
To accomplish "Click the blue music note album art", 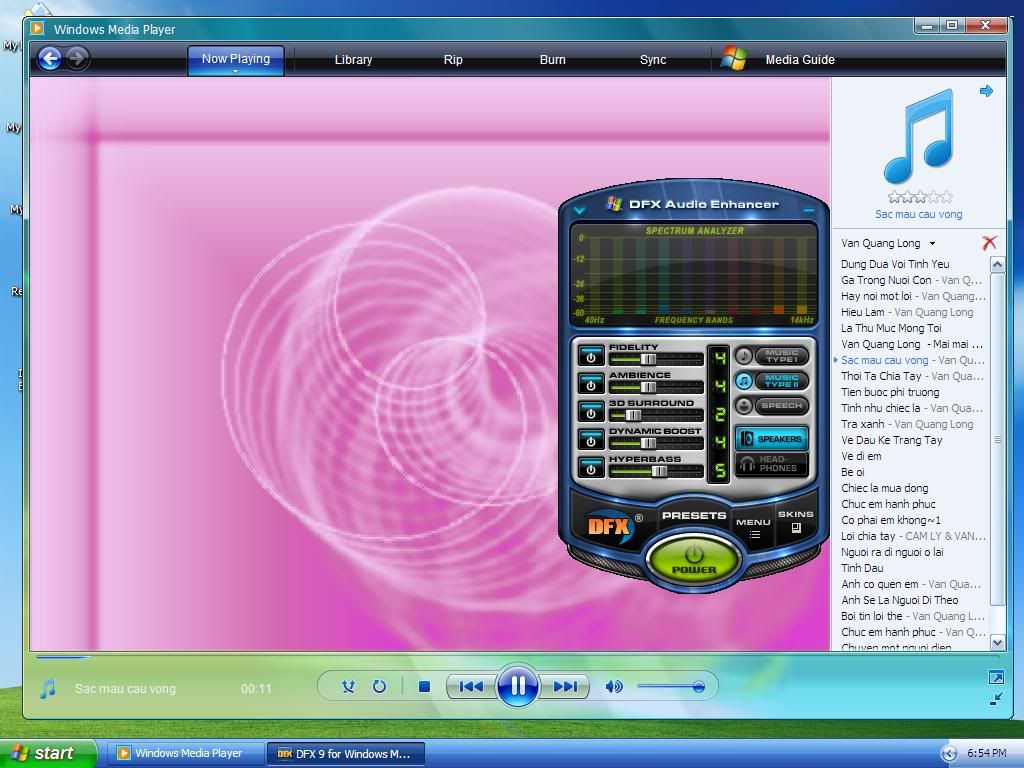I will [x=919, y=136].
